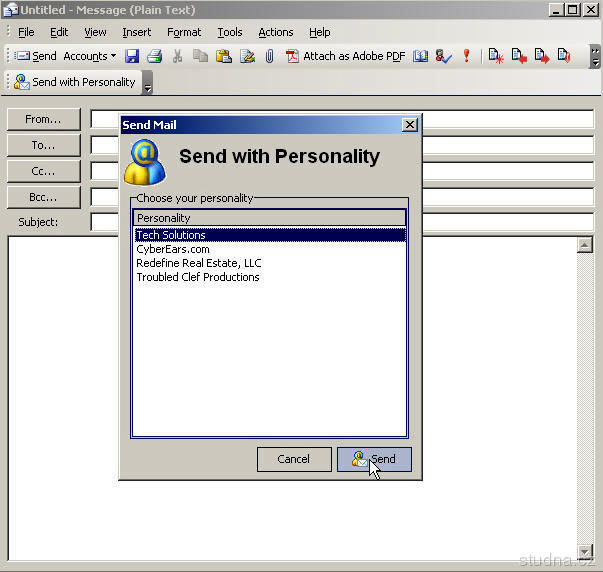Open the Insert menu
Viewport: 603px width, 572px height.
click(137, 32)
